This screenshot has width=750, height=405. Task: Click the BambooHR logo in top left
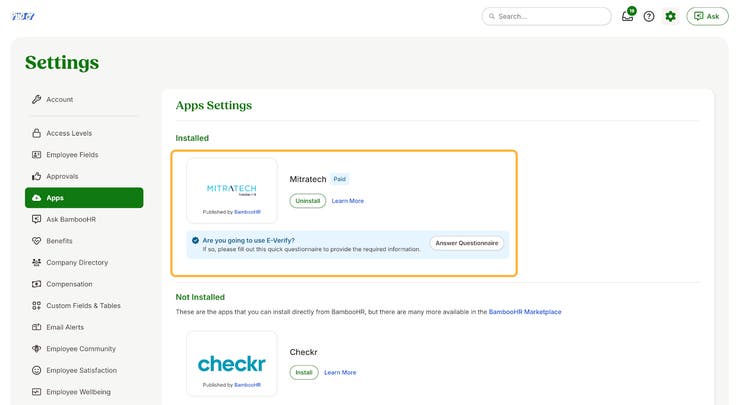(23, 16)
